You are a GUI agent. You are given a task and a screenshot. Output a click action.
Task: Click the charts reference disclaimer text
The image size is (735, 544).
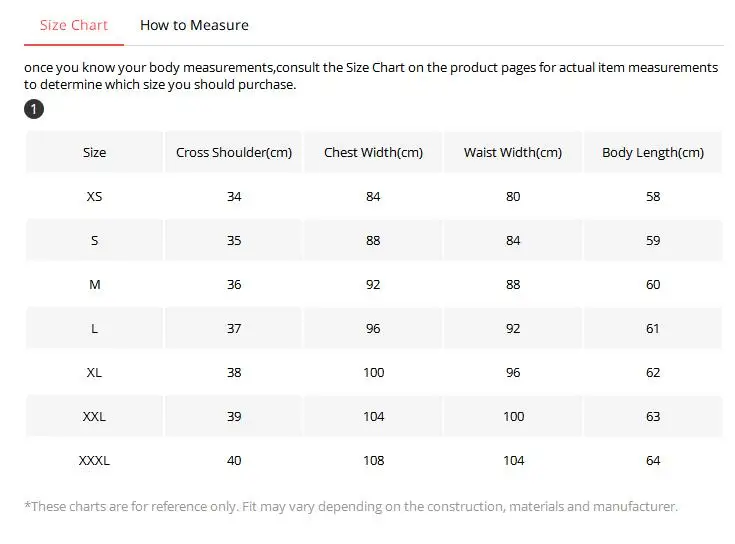tap(351, 507)
